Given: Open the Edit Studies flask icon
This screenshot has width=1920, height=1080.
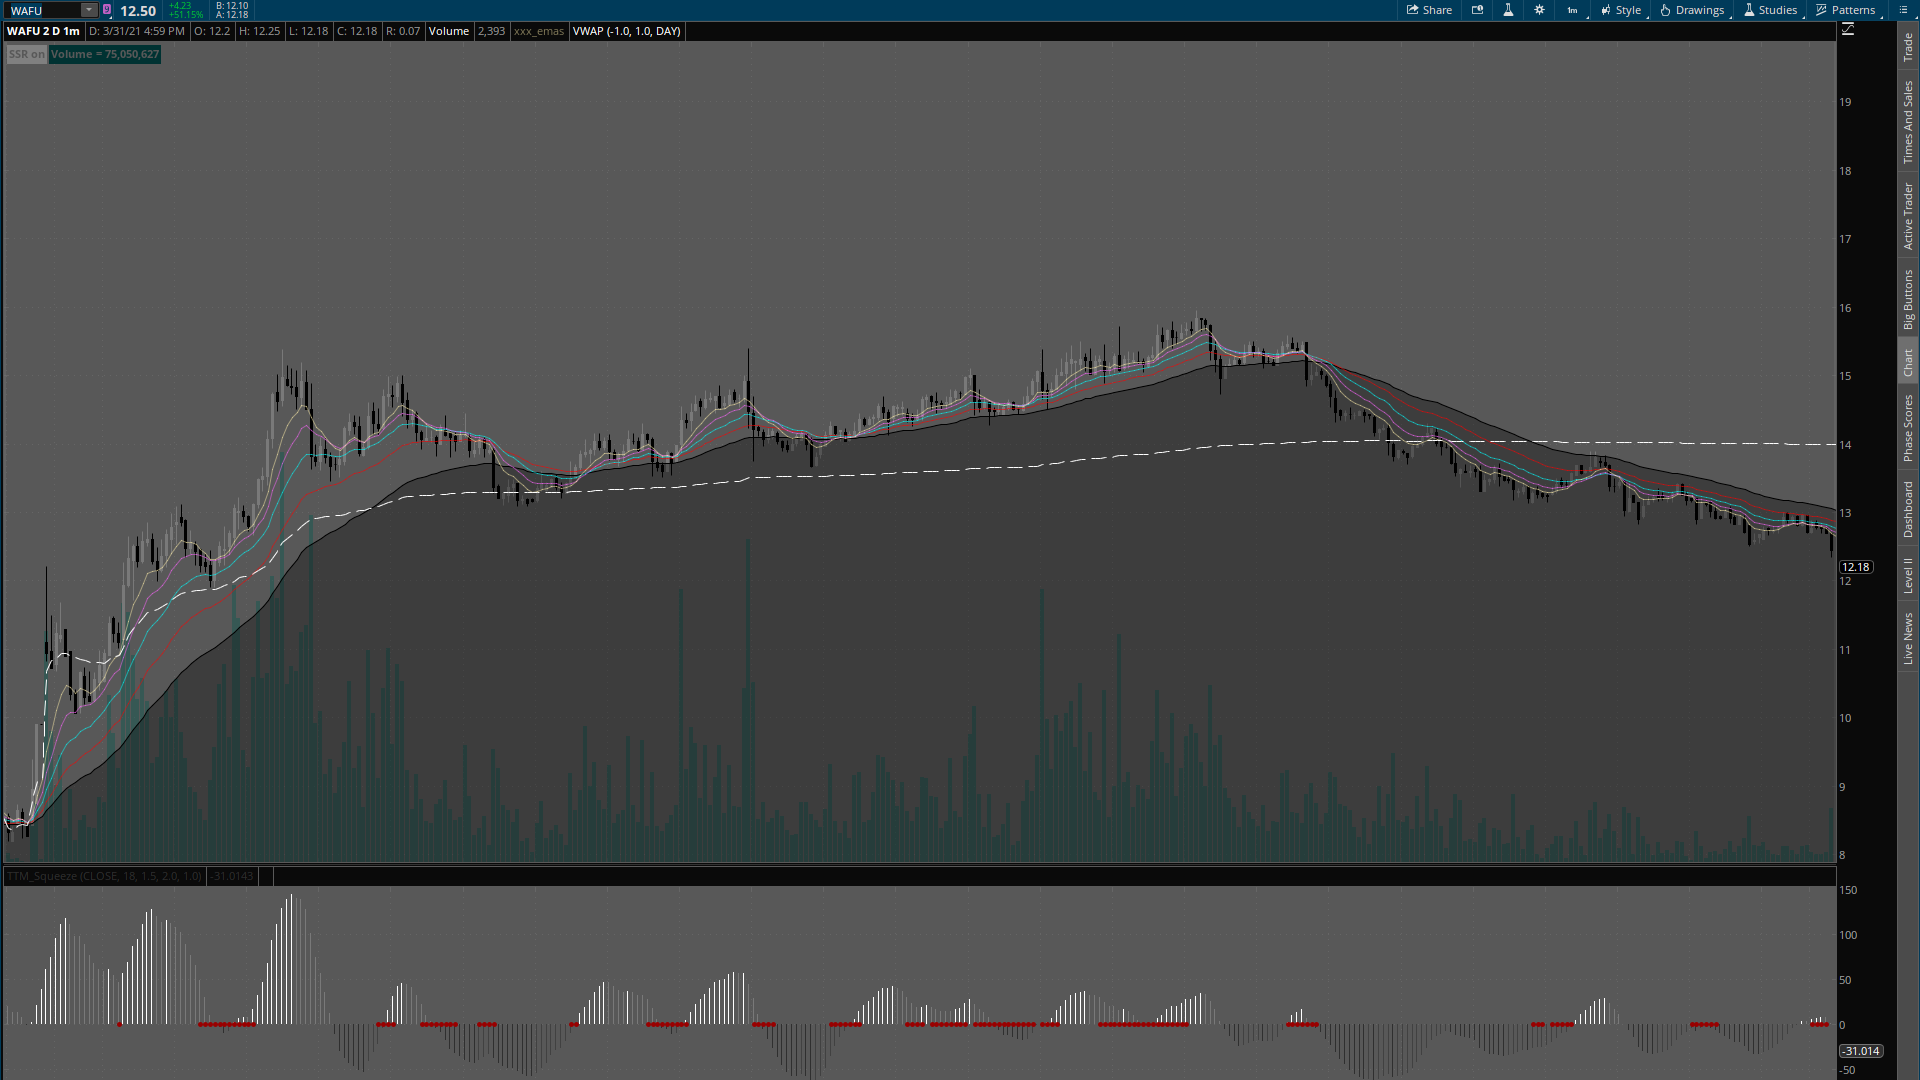Looking at the screenshot, I should click(1508, 10).
